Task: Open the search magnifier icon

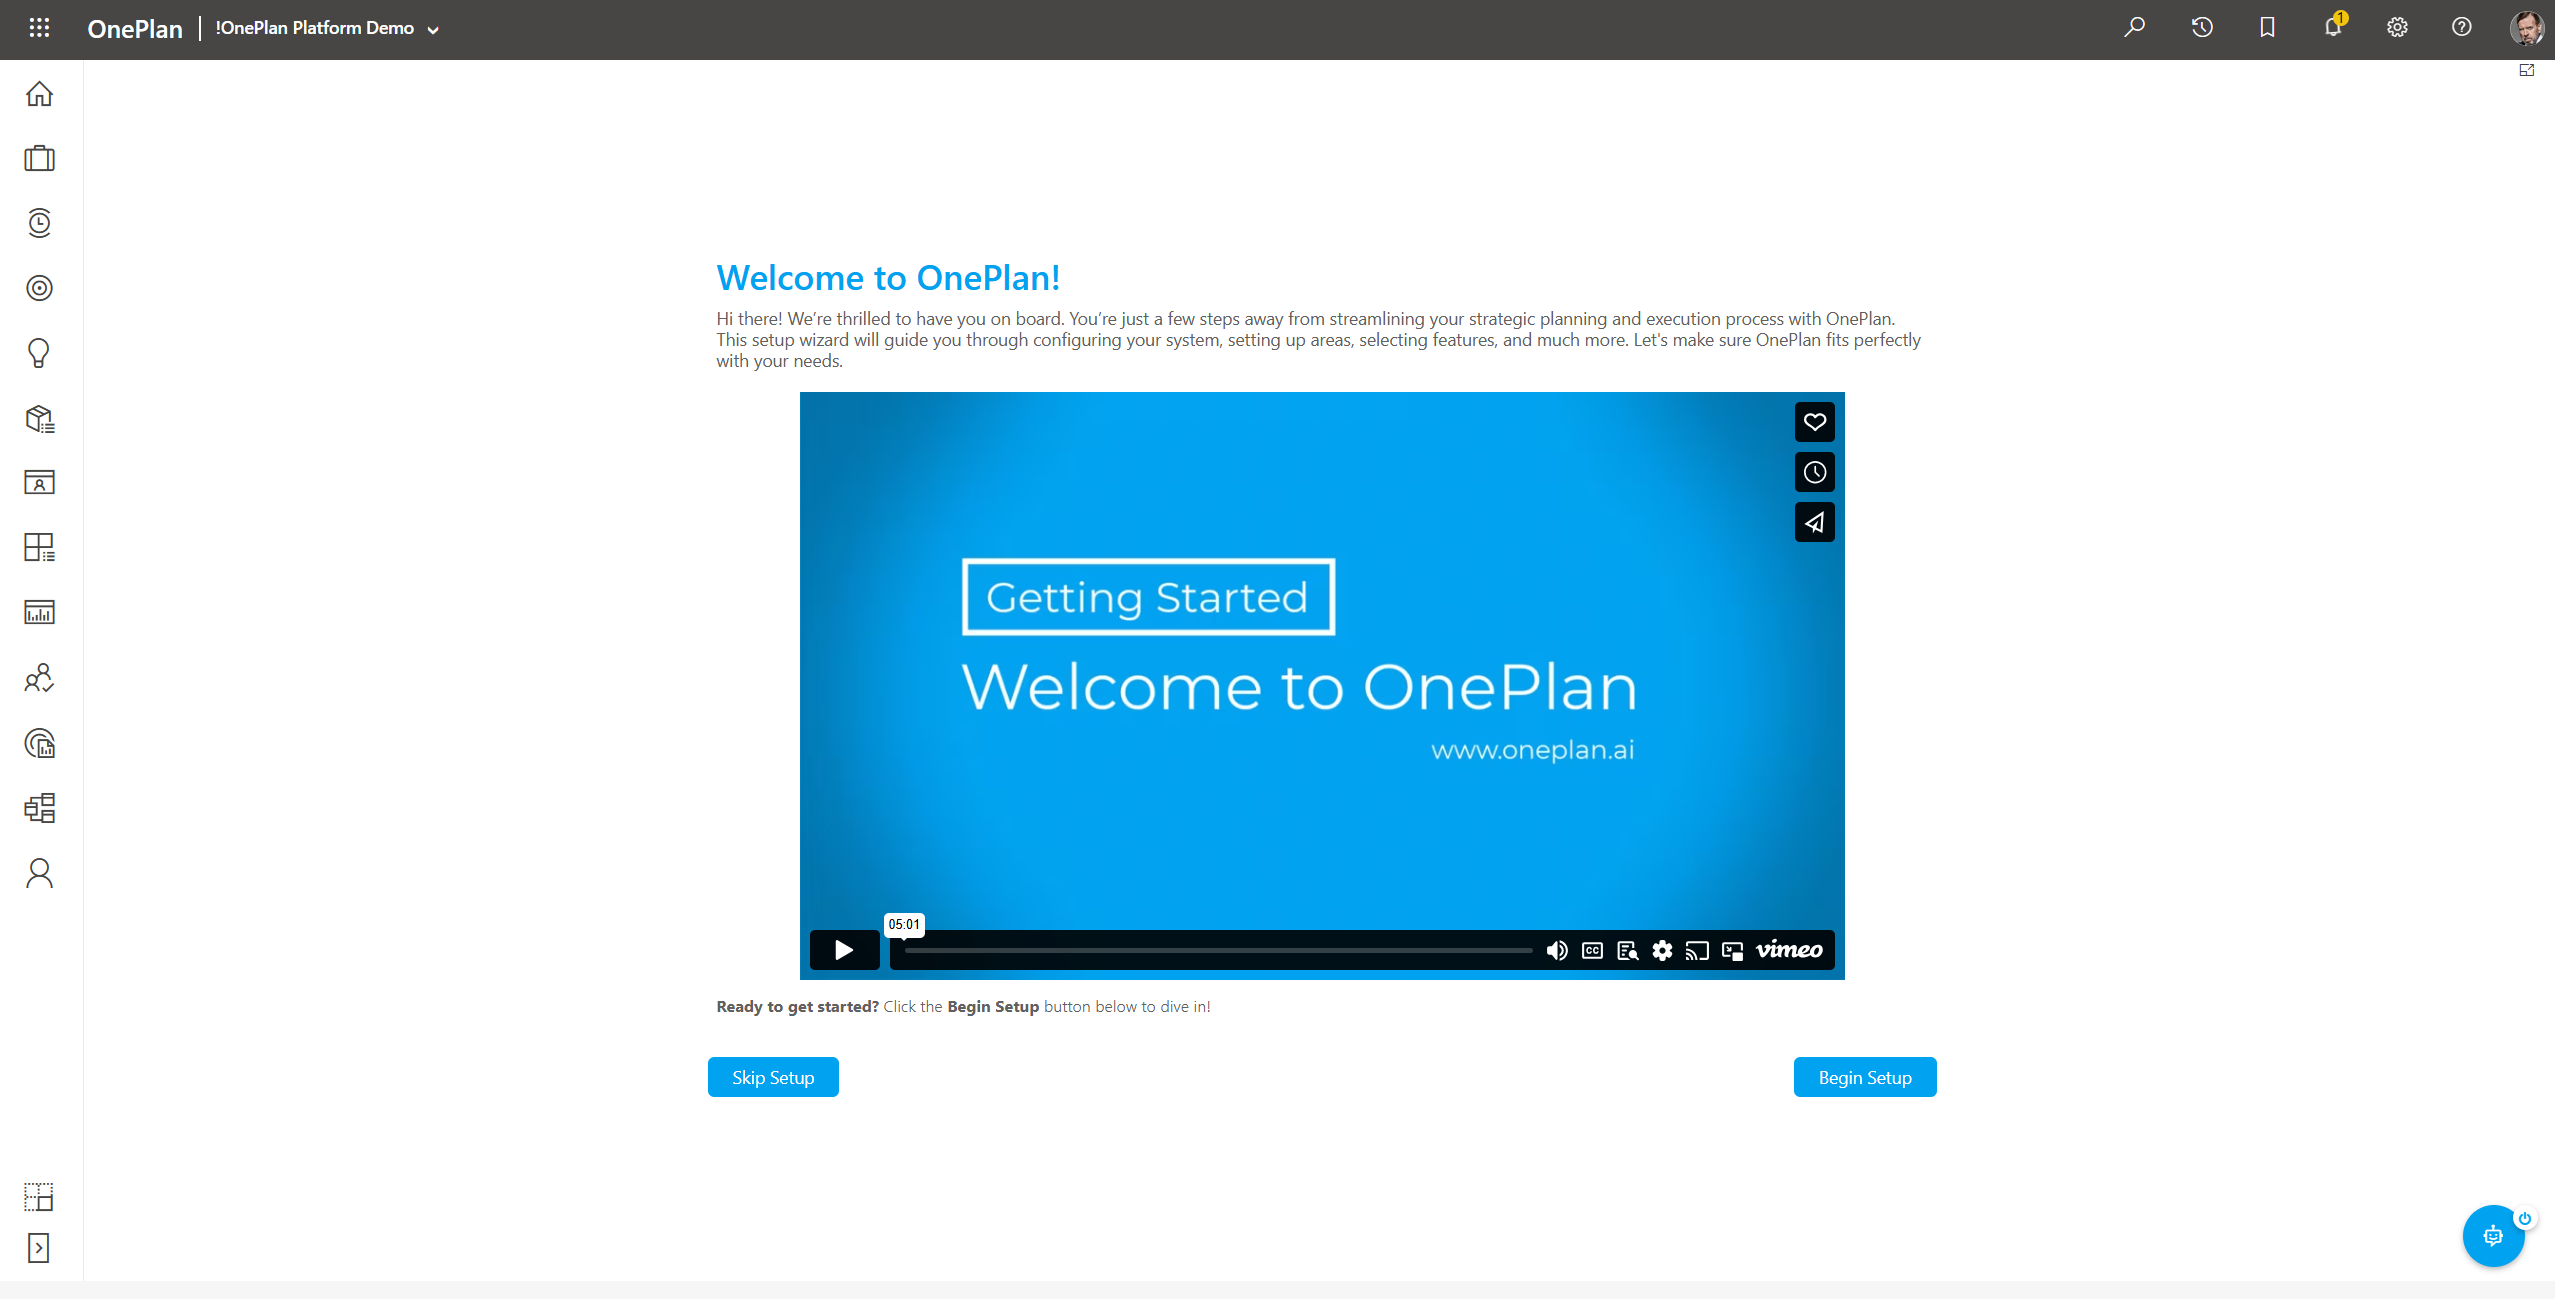Action: (2135, 28)
